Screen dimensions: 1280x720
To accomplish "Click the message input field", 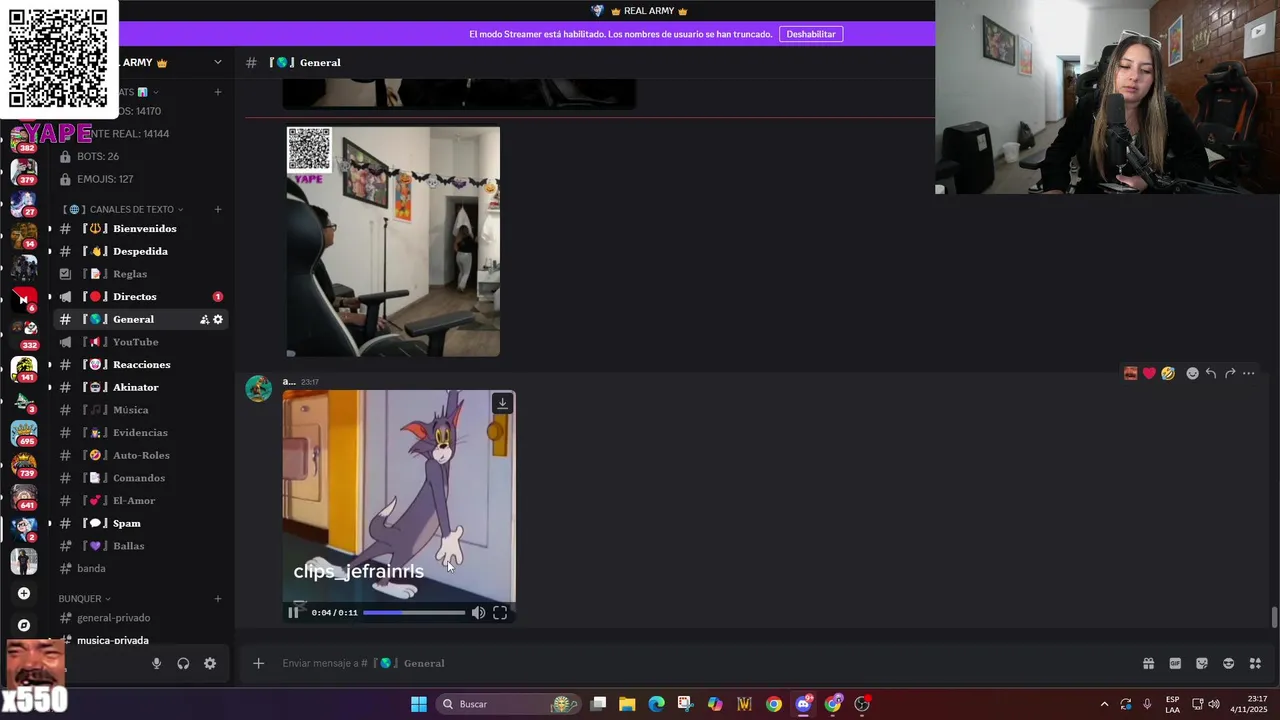I will pyautogui.click(x=700, y=663).
